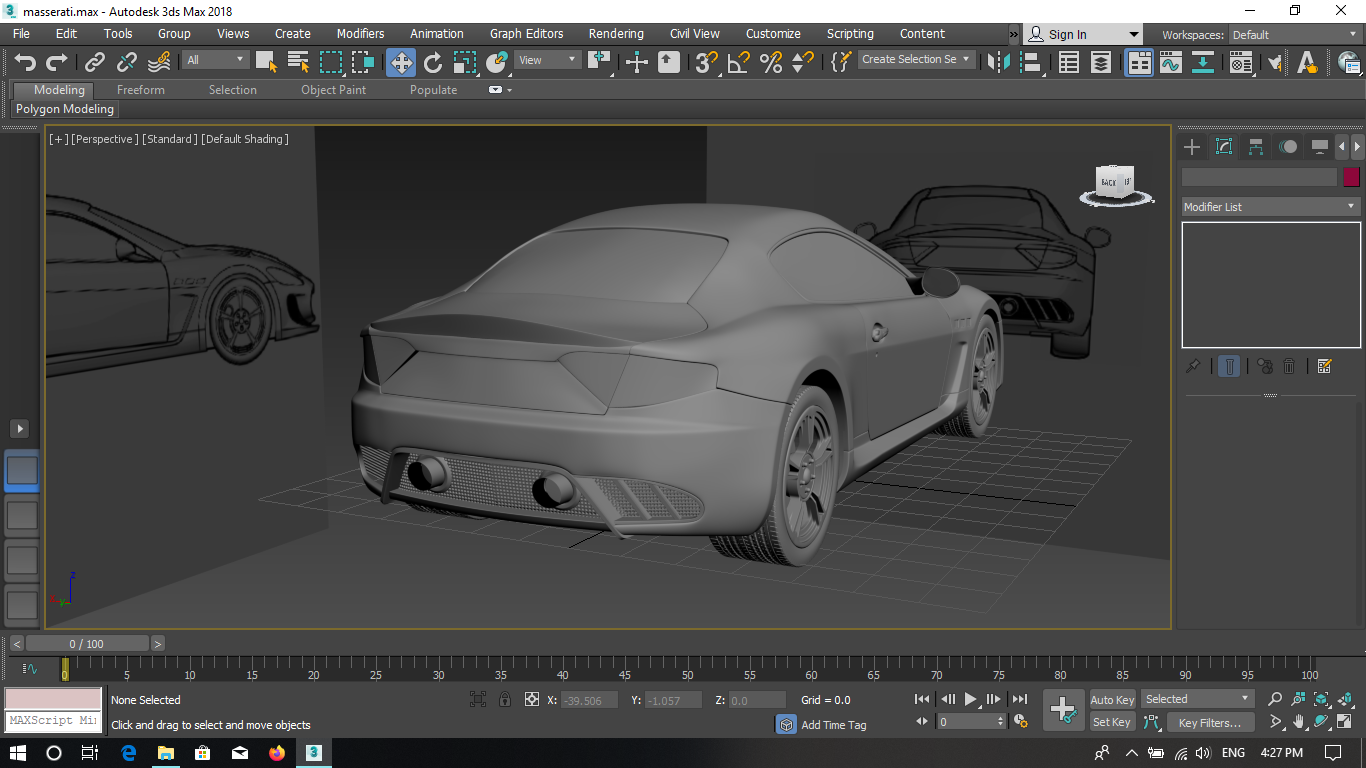
Task: Toggle Key Mode next to frame field
Action: (920, 721)
